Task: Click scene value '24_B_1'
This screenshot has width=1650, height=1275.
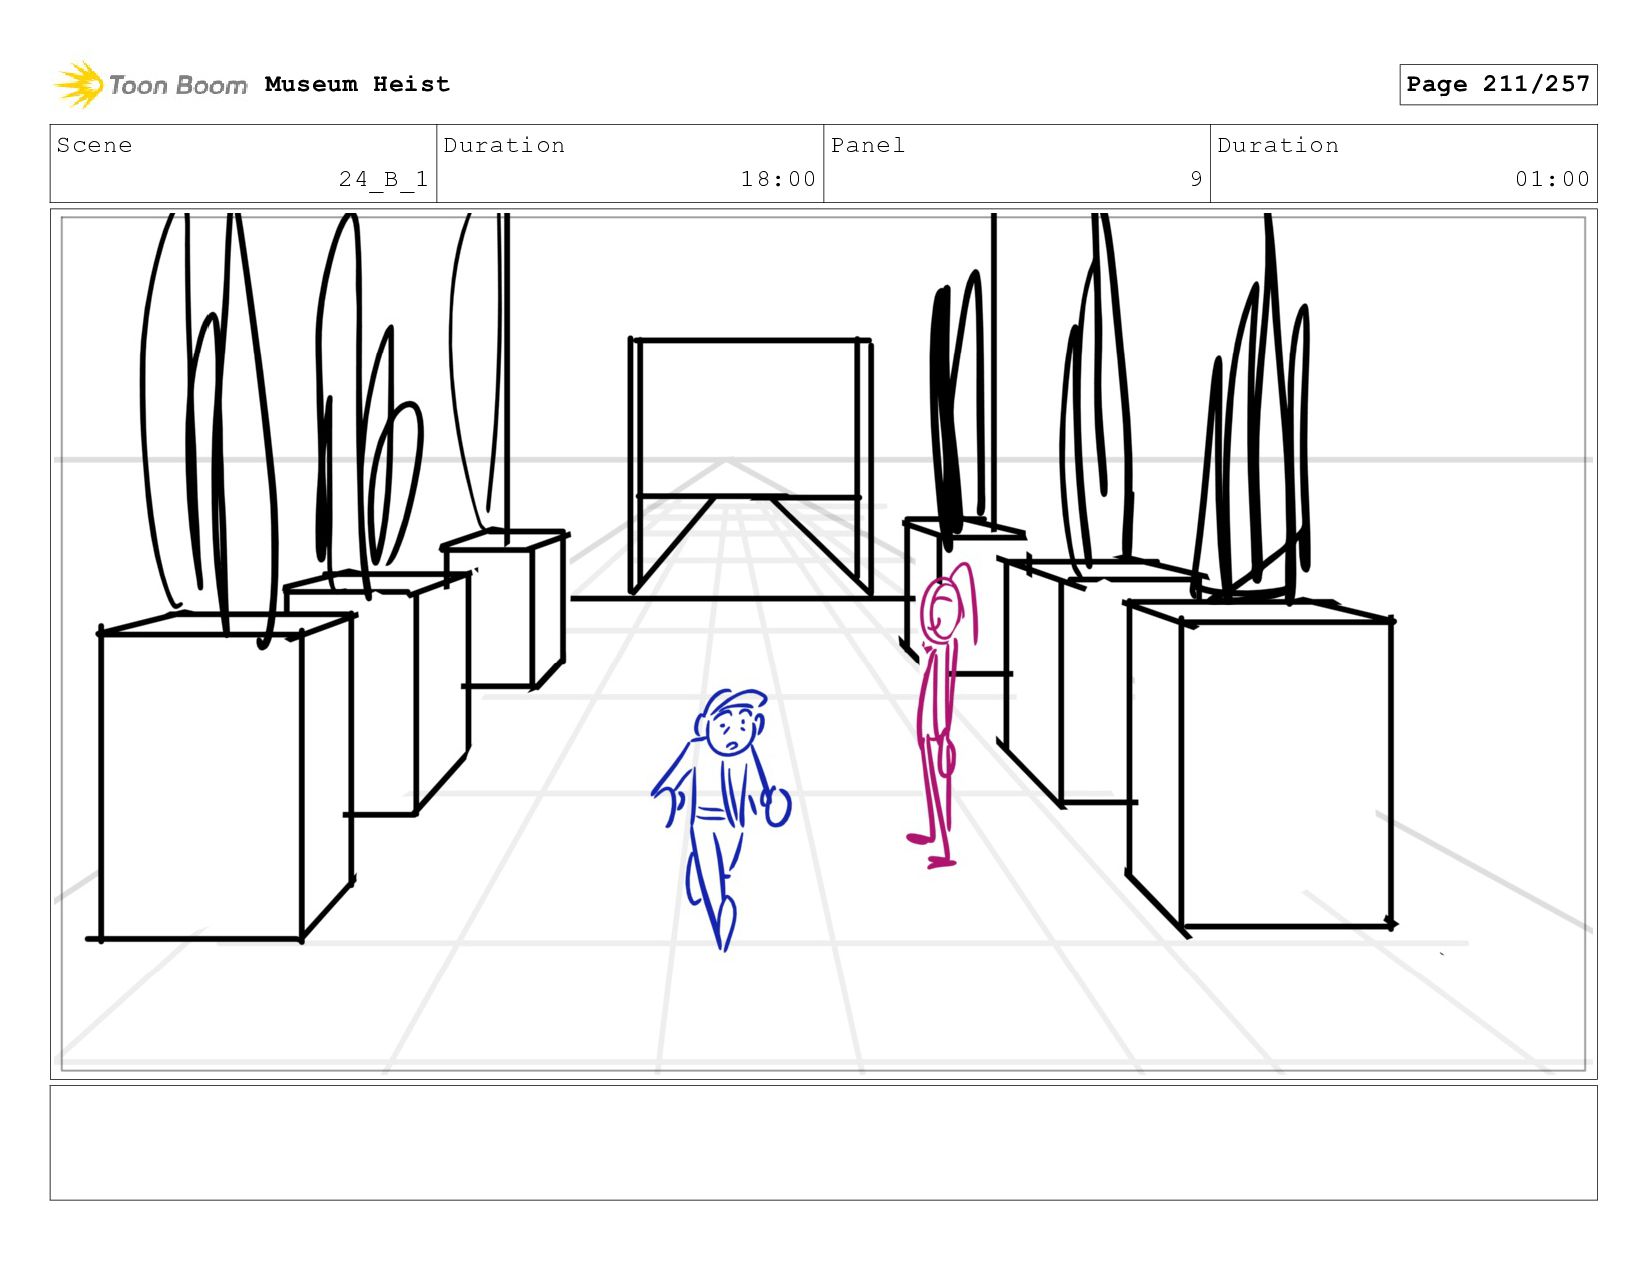Action: click(x=383, y=179)
